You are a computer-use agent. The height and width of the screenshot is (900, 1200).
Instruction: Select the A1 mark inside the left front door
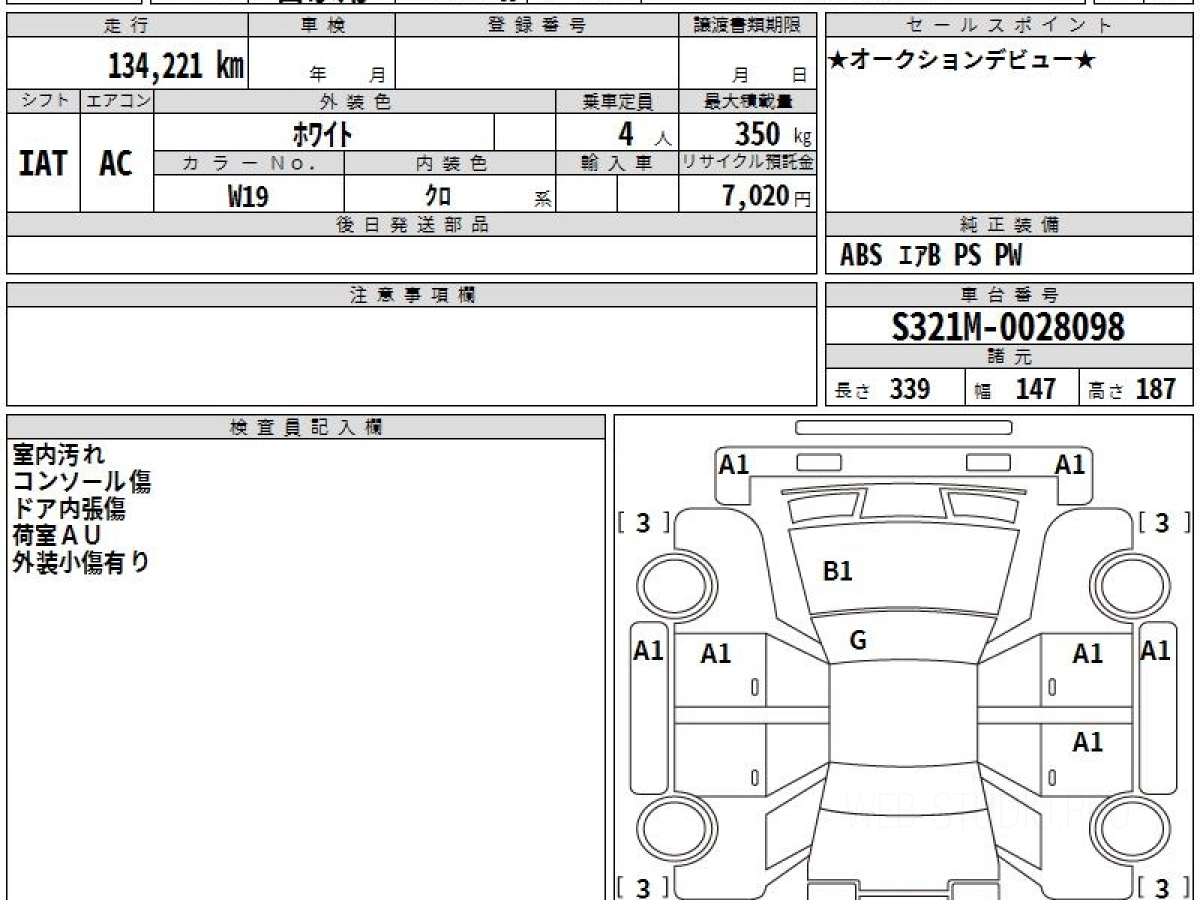click(x=716, y=654)
